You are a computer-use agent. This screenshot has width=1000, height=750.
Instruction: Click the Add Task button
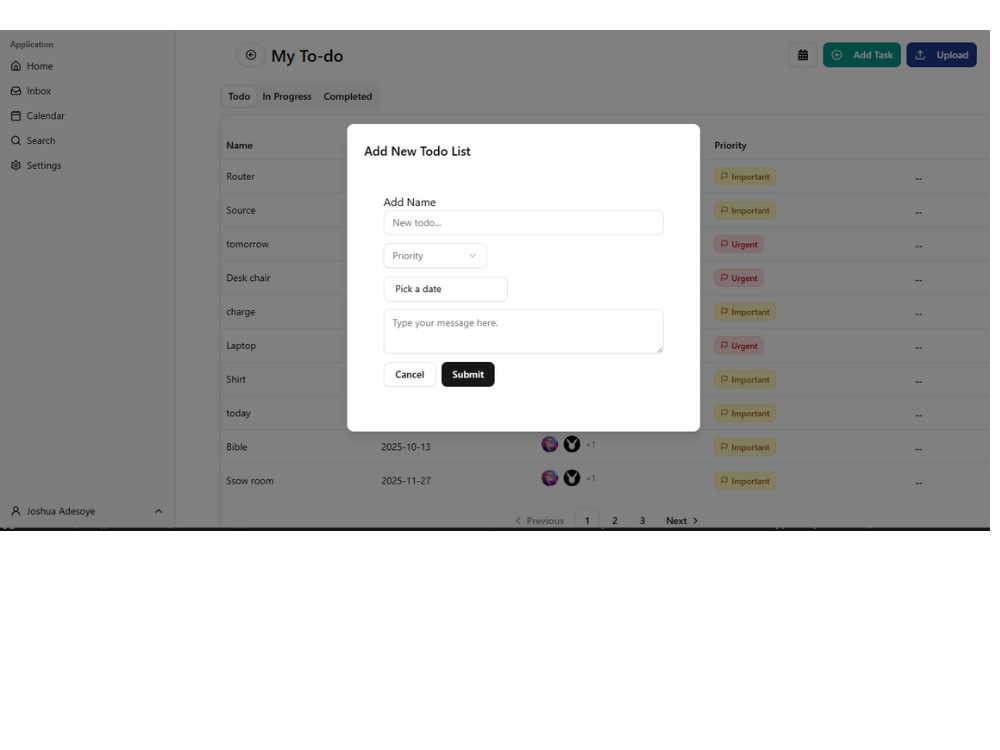[862, 55]
